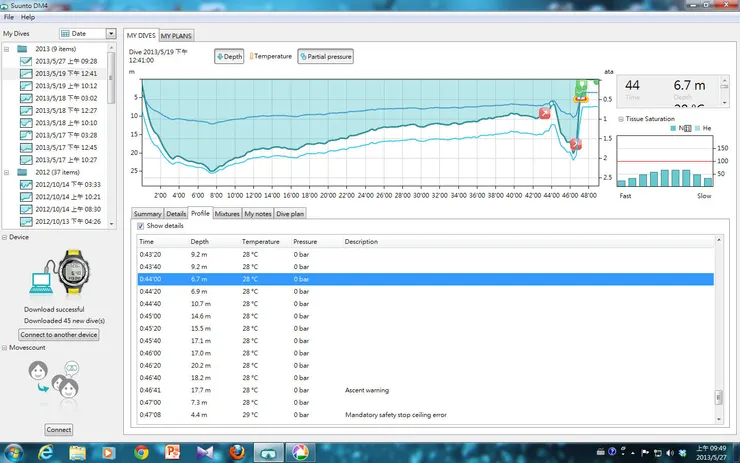
Task: Click the 2013 folder icon in dive list
Action: tap(22, 49)
